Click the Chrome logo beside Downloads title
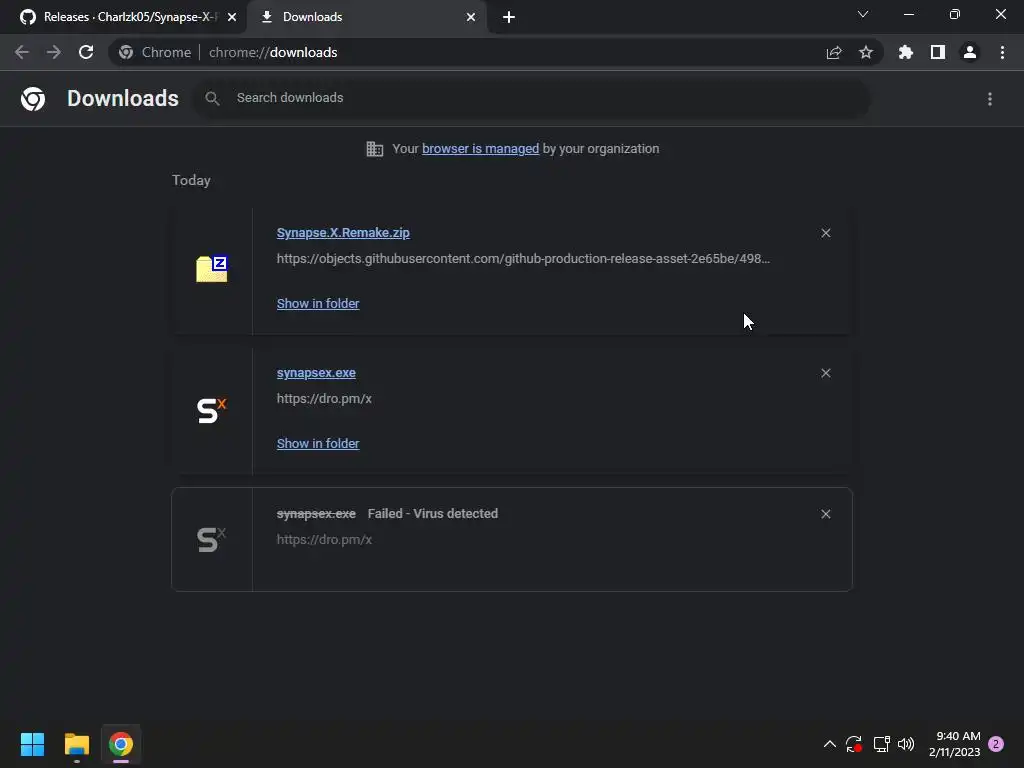This screenshot has width=1024, height=768. coord(33,99)
